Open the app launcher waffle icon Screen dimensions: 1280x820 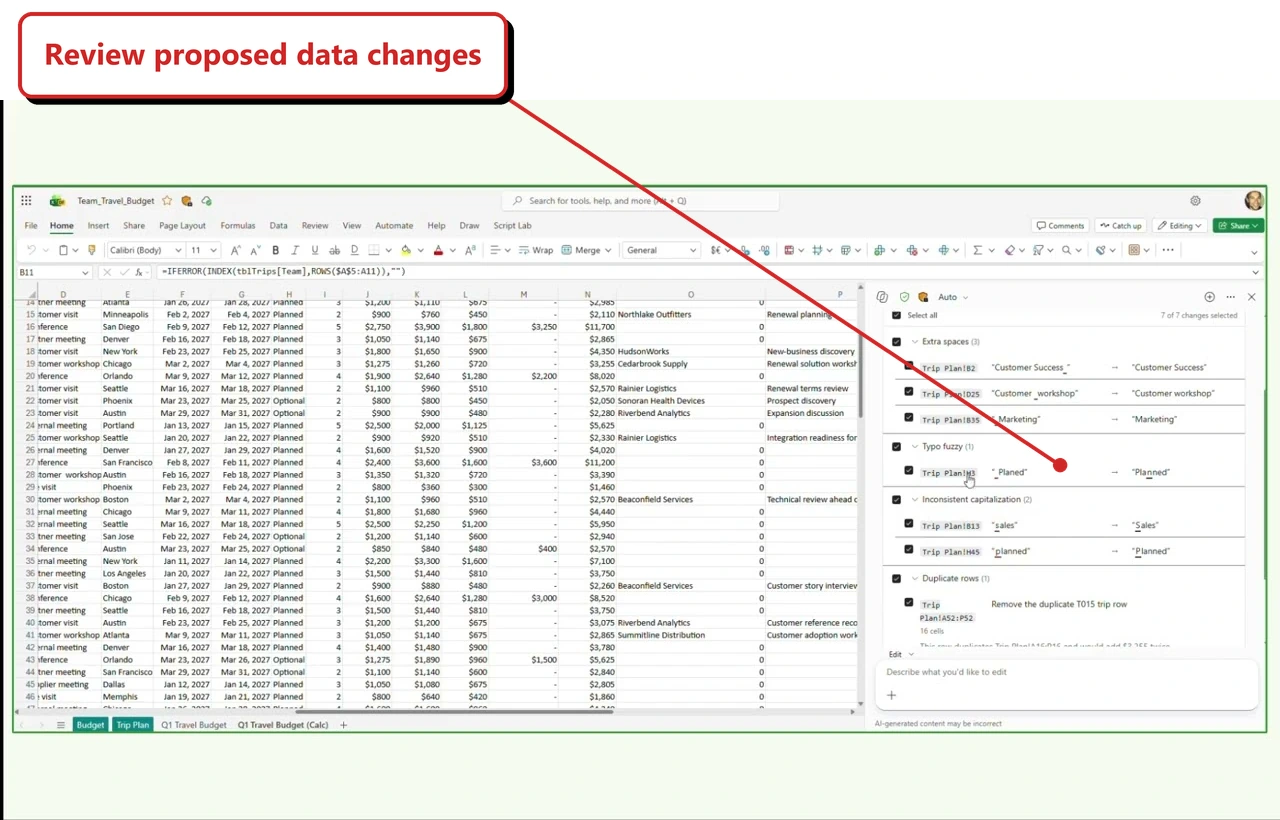tap(26, 201)
